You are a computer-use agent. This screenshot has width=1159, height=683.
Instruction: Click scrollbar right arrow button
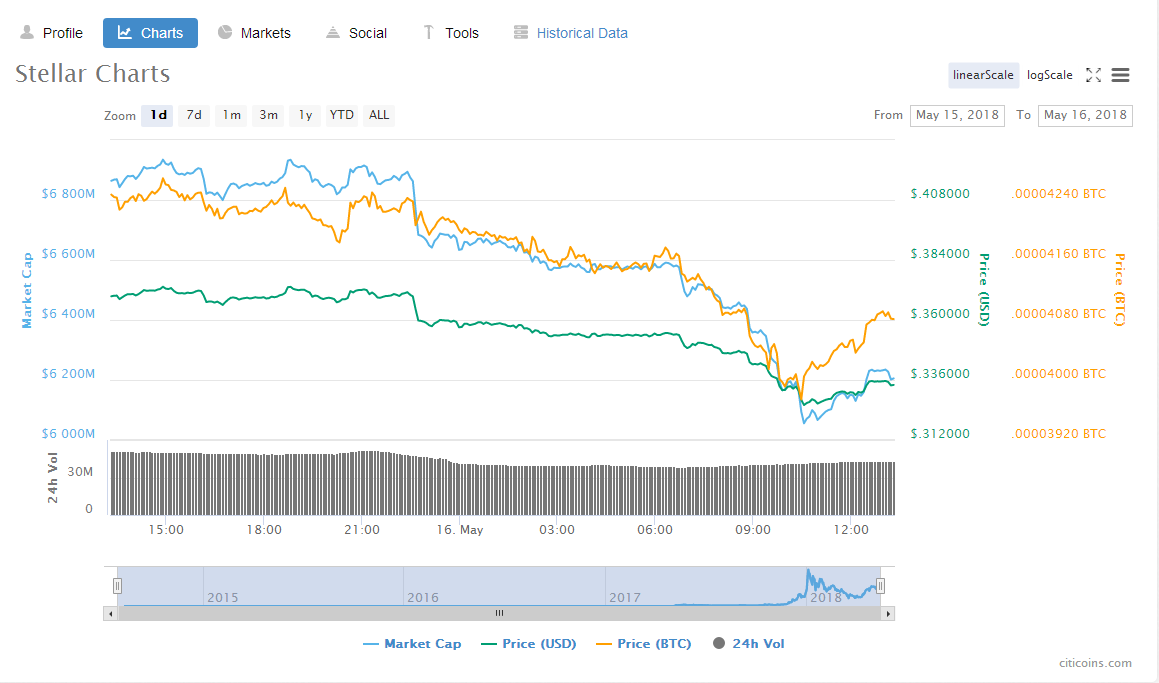click(888, 614)
